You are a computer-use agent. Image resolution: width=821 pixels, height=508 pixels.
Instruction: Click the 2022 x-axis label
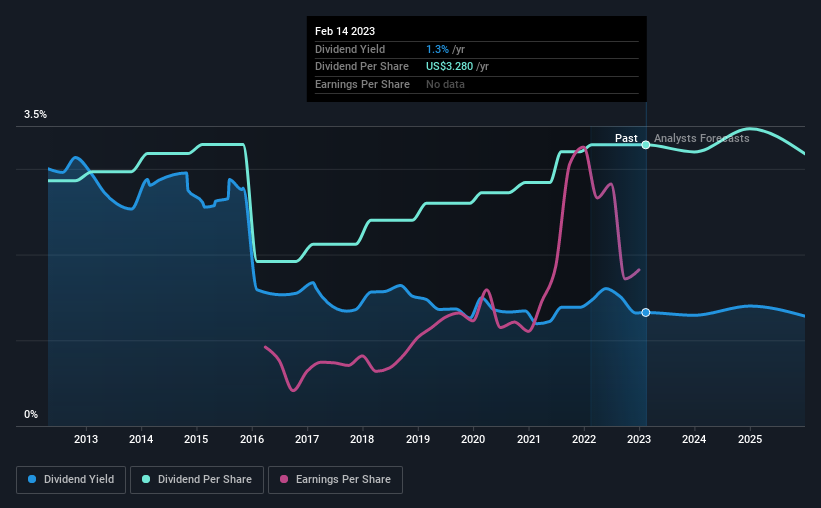(584, 439)
